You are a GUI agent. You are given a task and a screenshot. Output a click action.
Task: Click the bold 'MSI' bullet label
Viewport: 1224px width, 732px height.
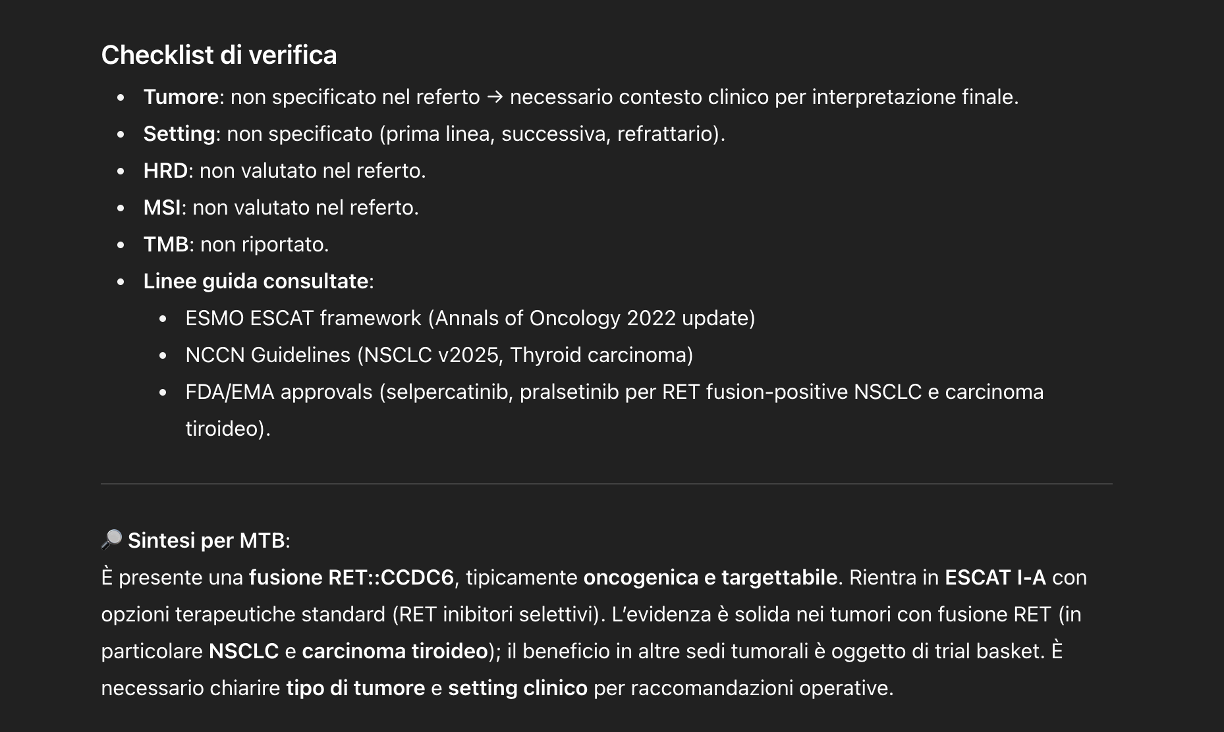point(162,208)
